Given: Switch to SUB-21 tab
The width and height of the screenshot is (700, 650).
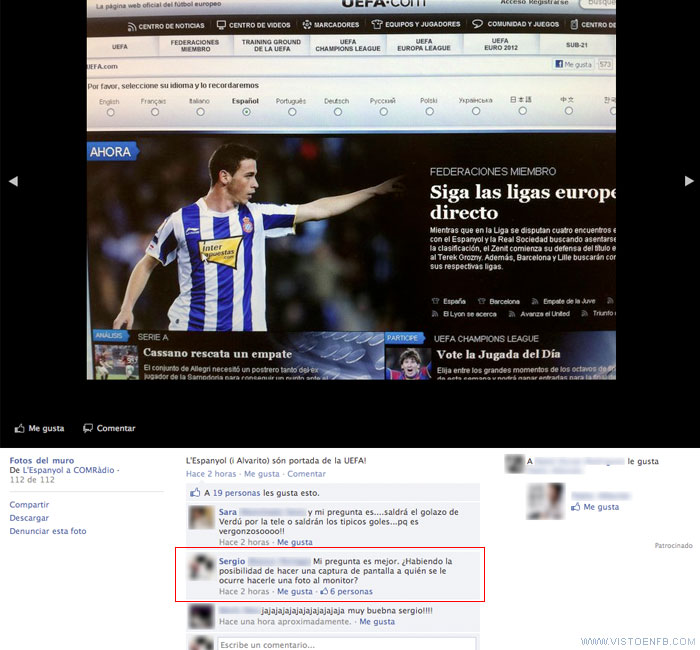Looking at the screenshot, I should (577, 45).
